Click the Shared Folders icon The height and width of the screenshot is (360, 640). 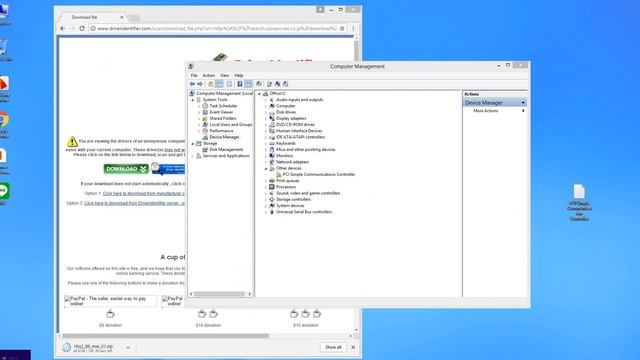(x=205, y=118)
